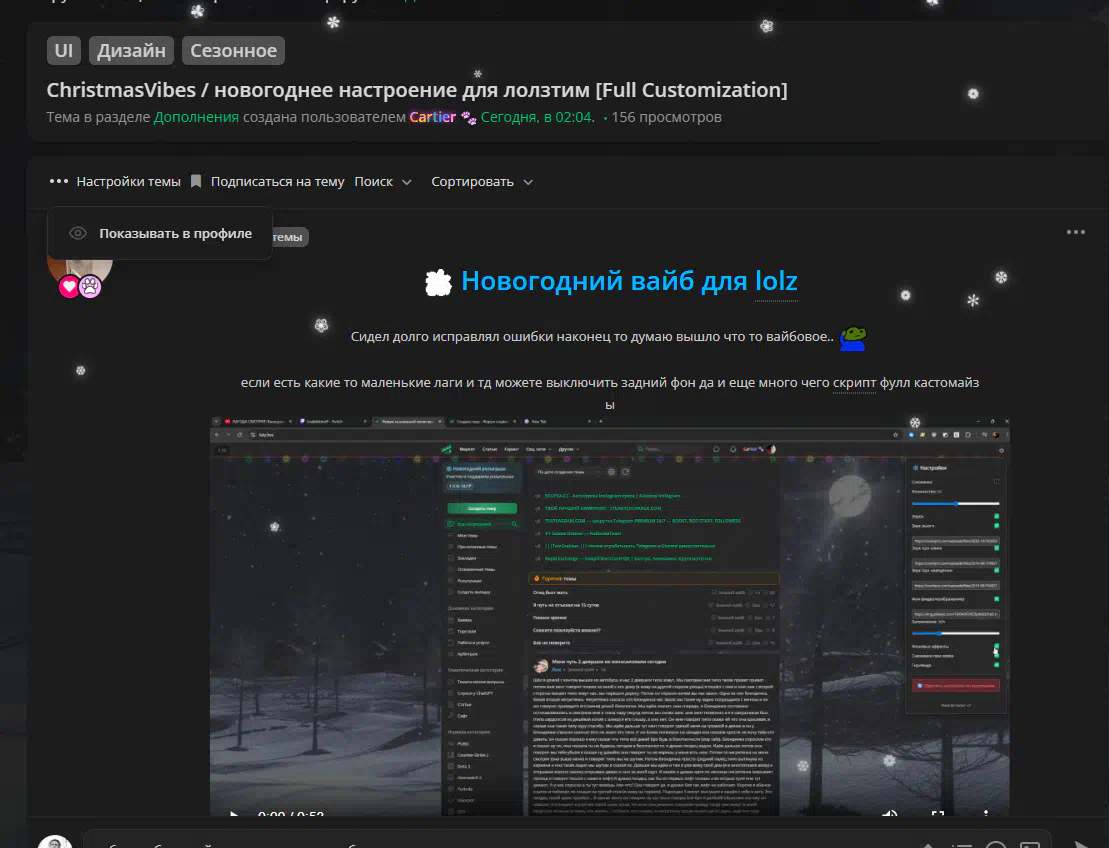Open Cartier's user profile link
1109x848 pixels.
pos(433,118)
